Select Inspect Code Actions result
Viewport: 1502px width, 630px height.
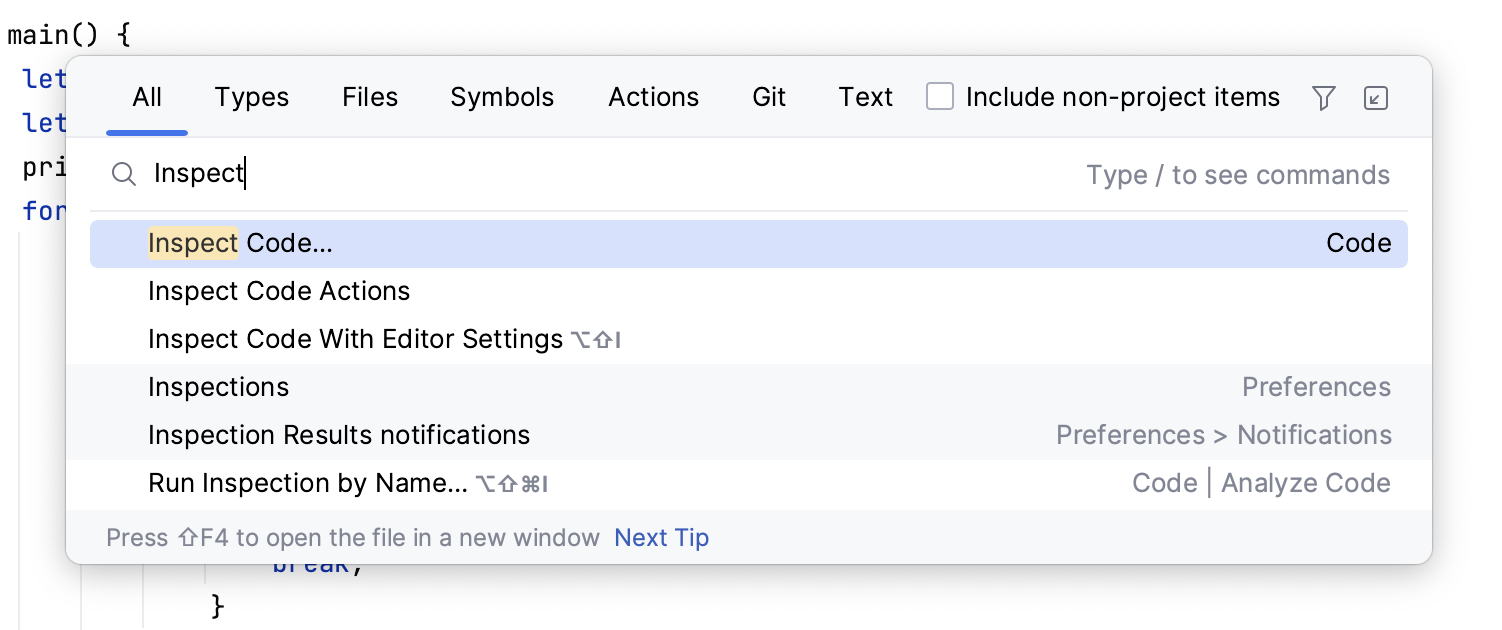point(279,291)
